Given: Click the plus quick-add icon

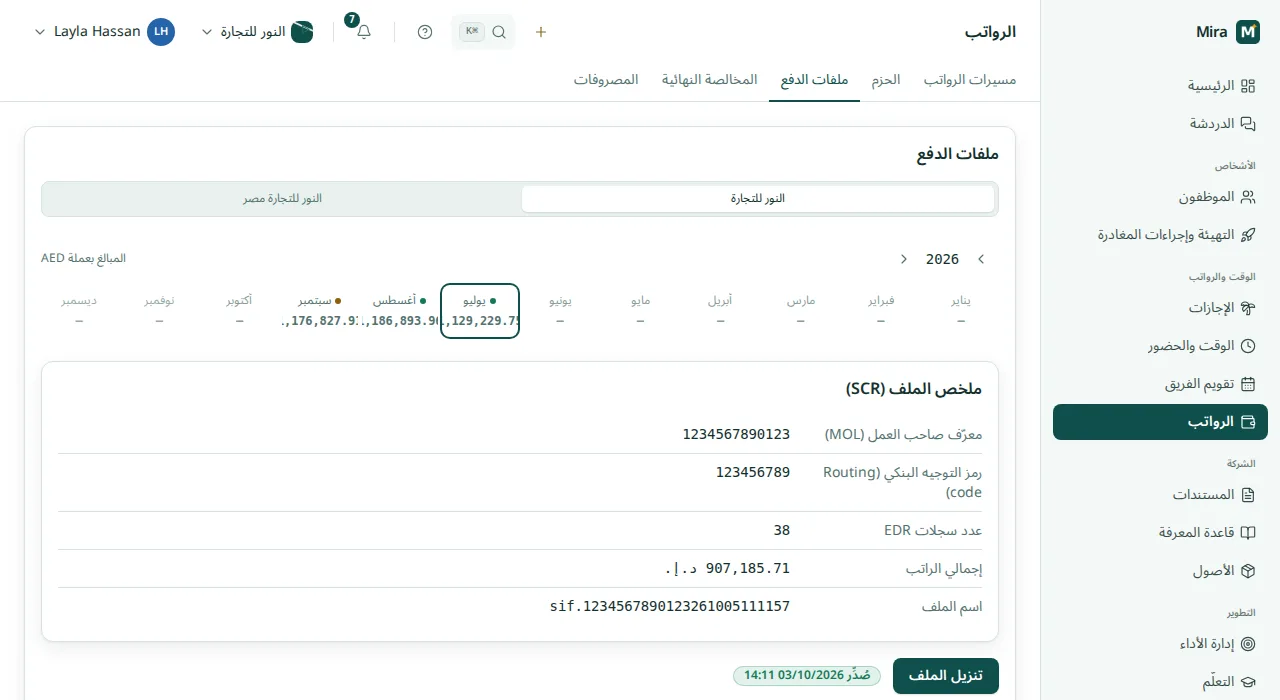Looking at the screenshot, I should pos(541,32).
